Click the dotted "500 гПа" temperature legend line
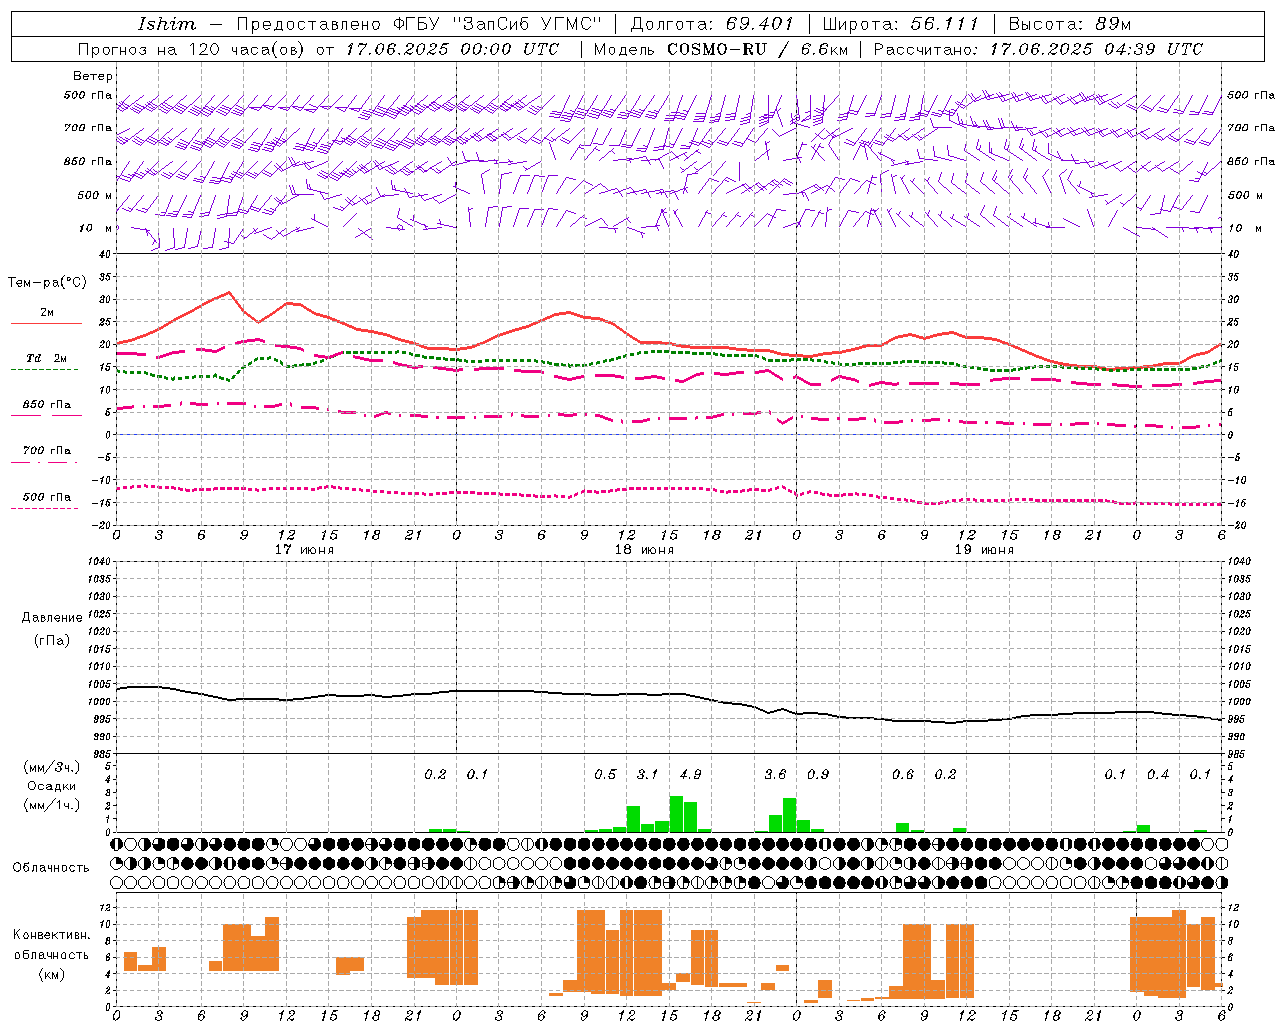 tap(45, 508)
